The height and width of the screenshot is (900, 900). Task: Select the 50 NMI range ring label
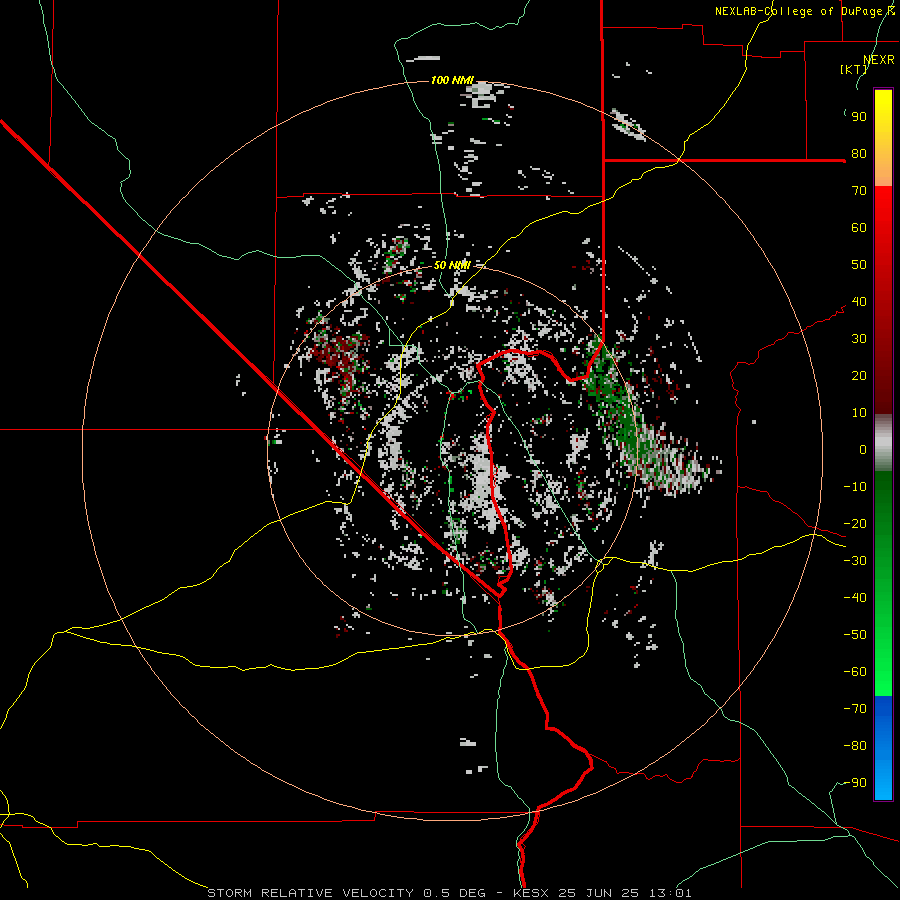tap(452, 265)
